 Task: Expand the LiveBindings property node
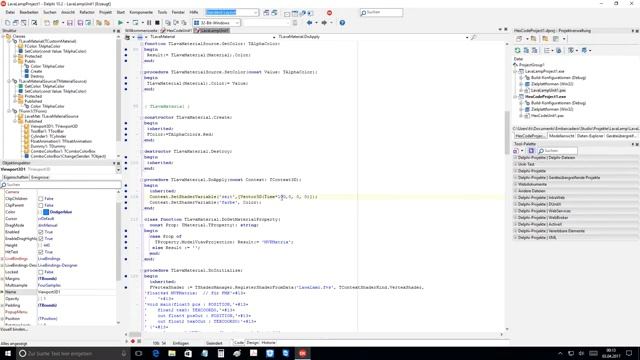(2, 259)
